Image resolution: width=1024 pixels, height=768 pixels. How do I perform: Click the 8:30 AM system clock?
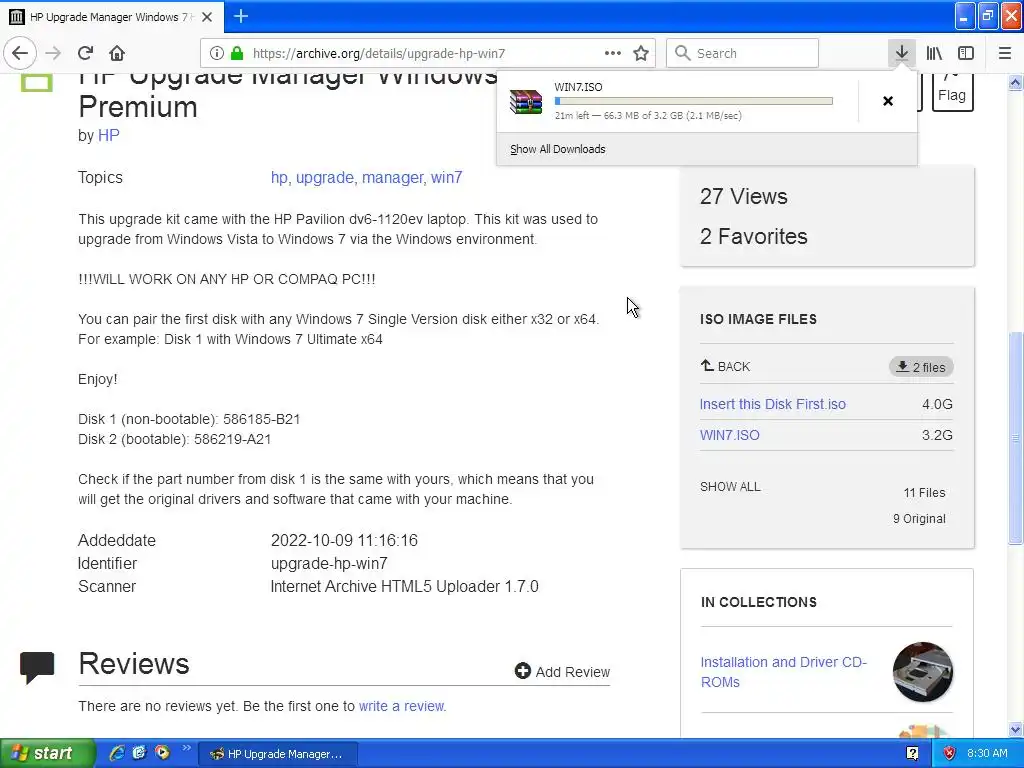[987, 754]
